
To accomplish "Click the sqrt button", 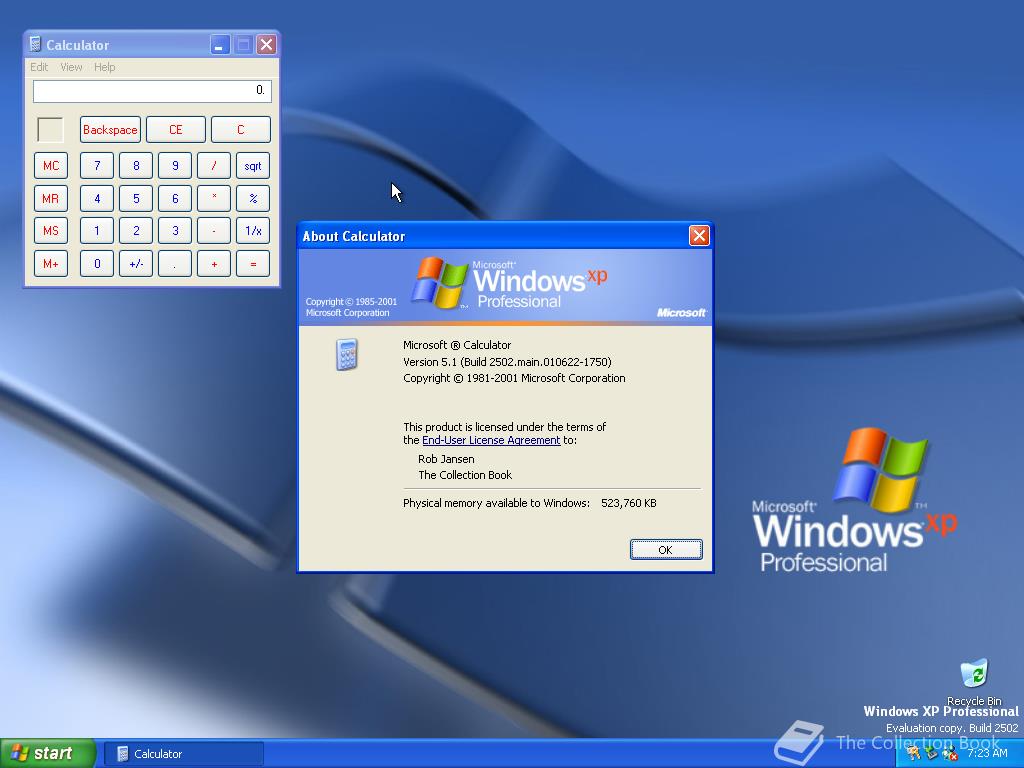I will (253, 166).
